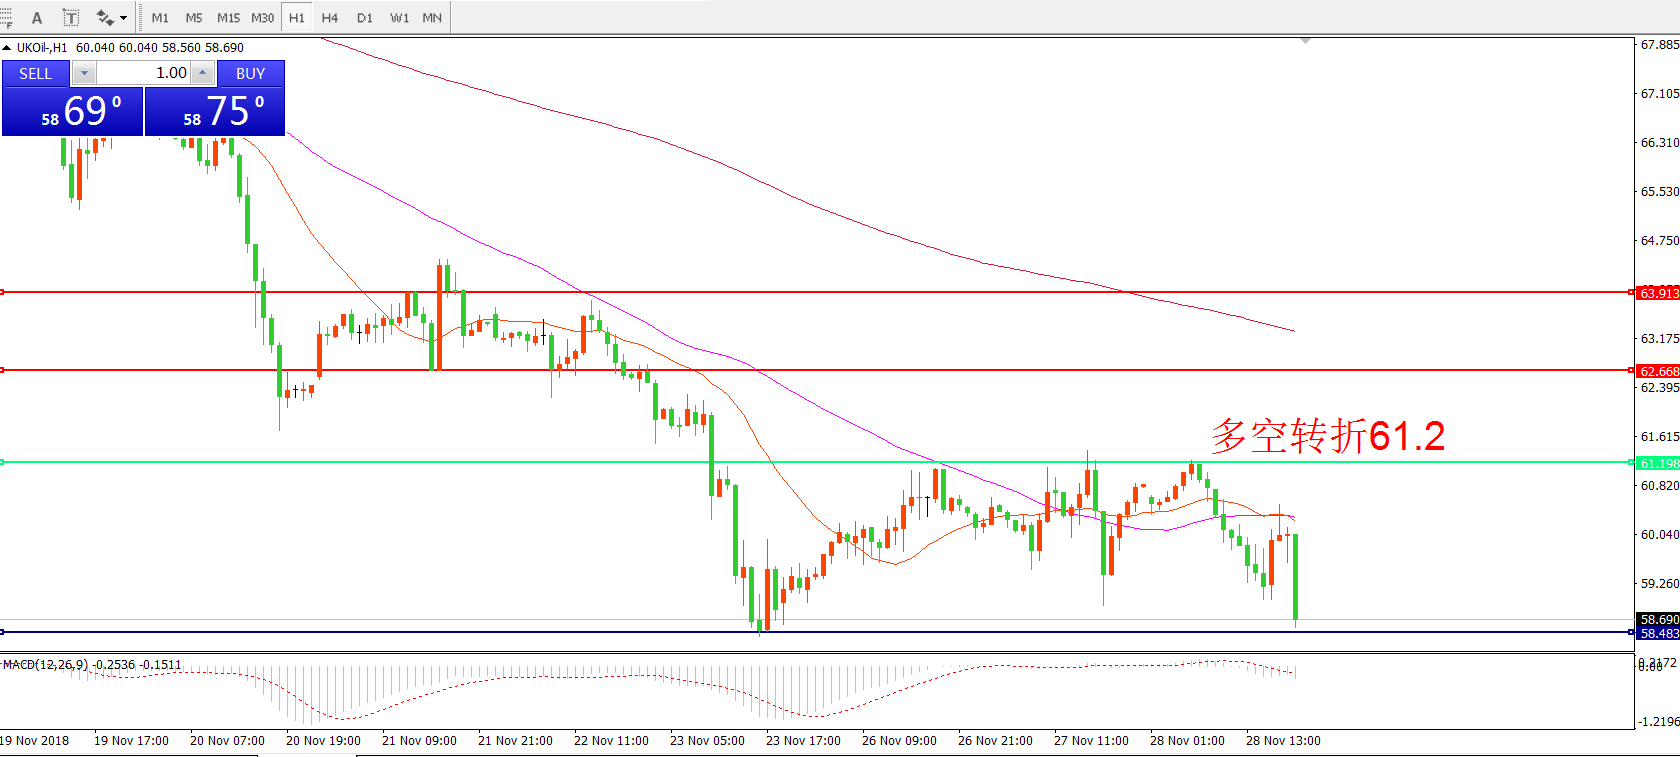Switch chart to MN monthly timeframe

tap(432, 18)
